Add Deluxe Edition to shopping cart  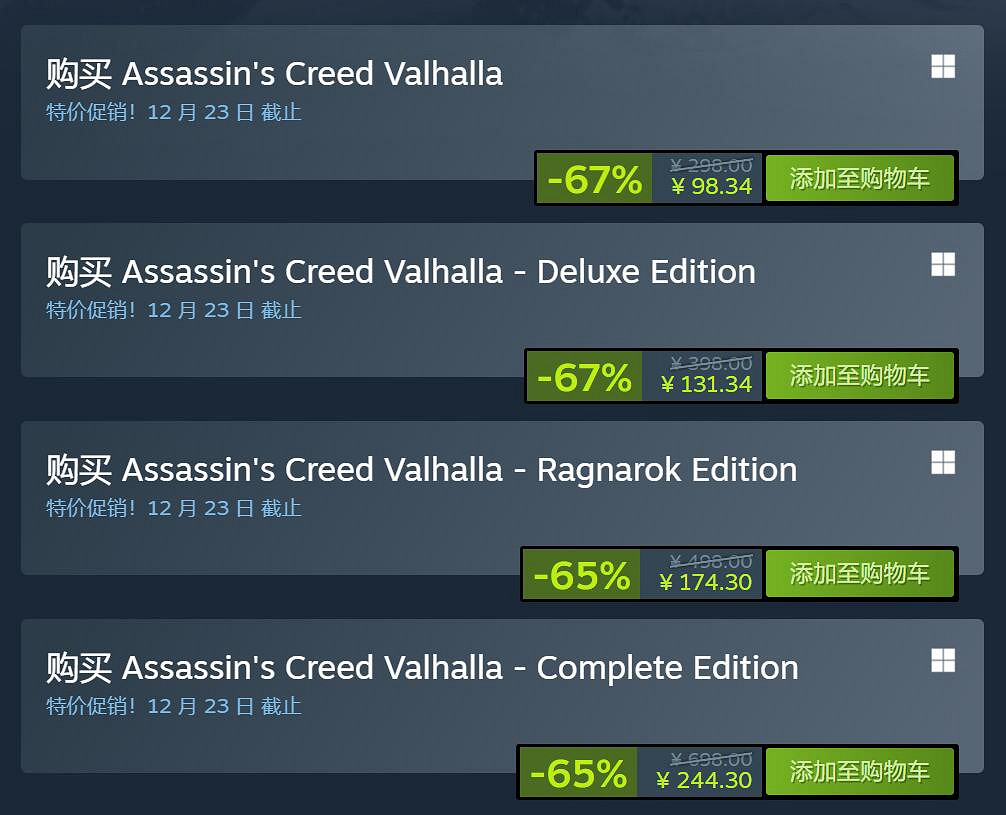click(859, 376)
